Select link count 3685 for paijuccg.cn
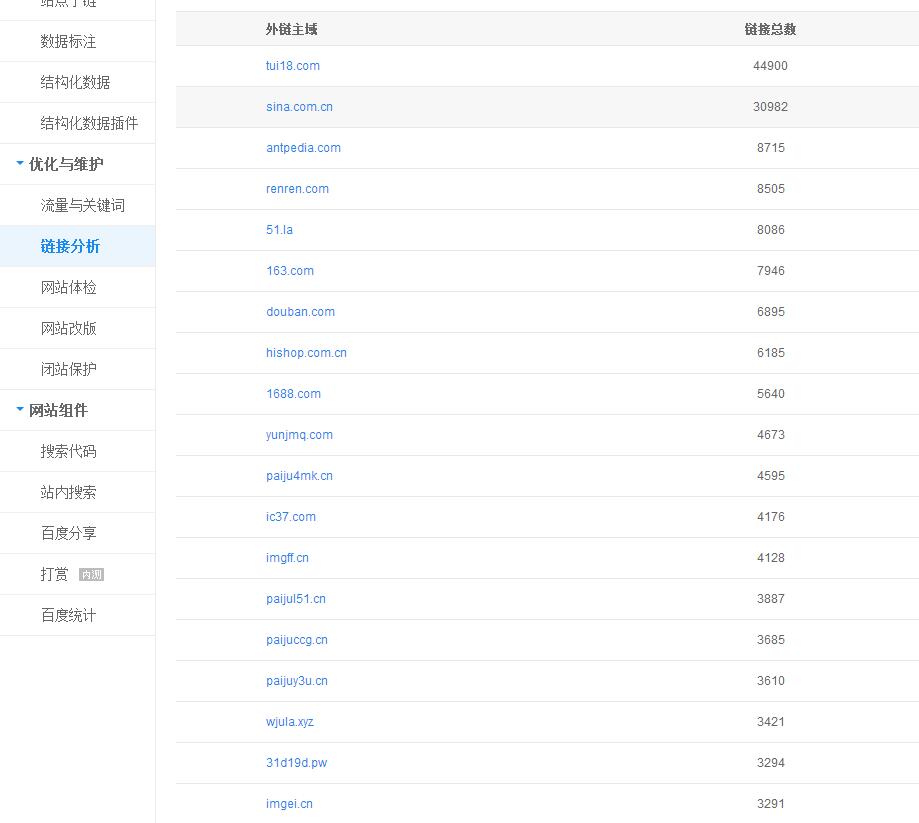The width and height of the screenshot is (919, 823). [770, 640]
